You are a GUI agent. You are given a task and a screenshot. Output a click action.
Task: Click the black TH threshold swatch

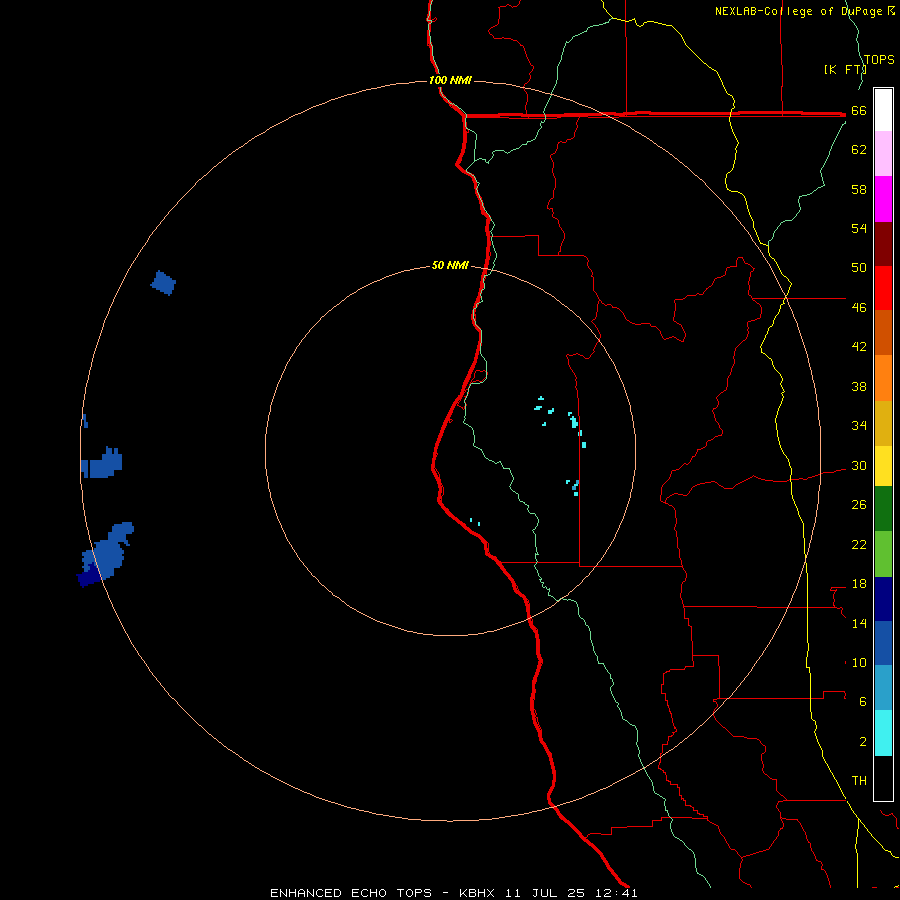coord(883,778)
